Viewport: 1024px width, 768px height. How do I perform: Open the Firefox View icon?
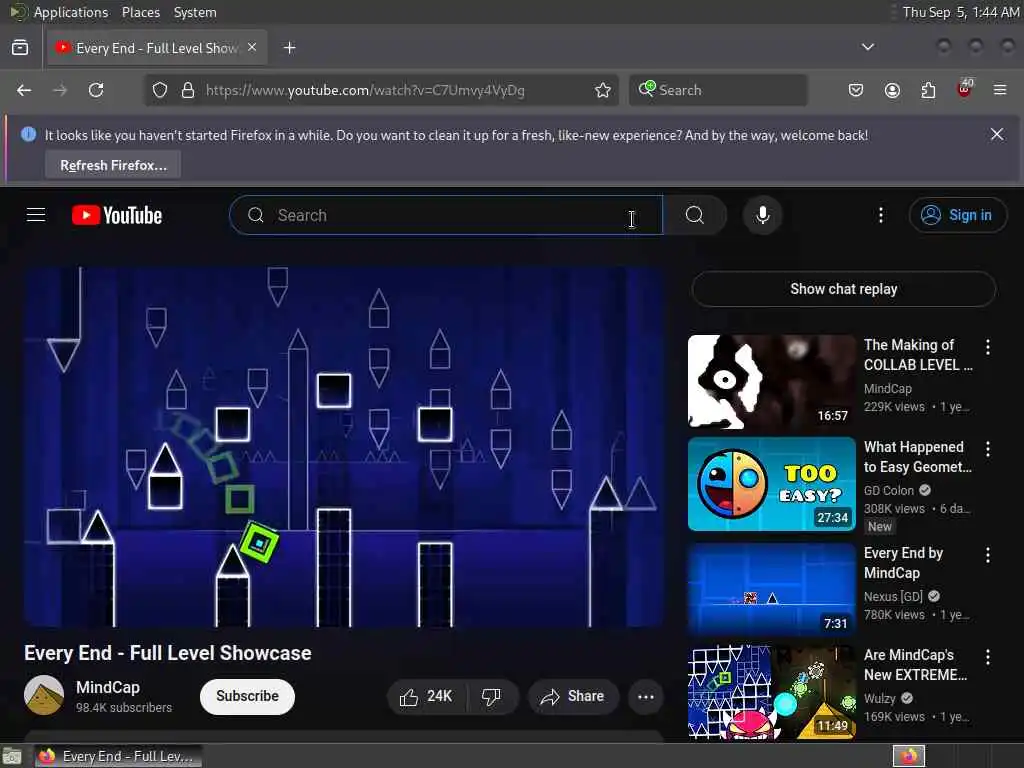(x=20, y=48)
